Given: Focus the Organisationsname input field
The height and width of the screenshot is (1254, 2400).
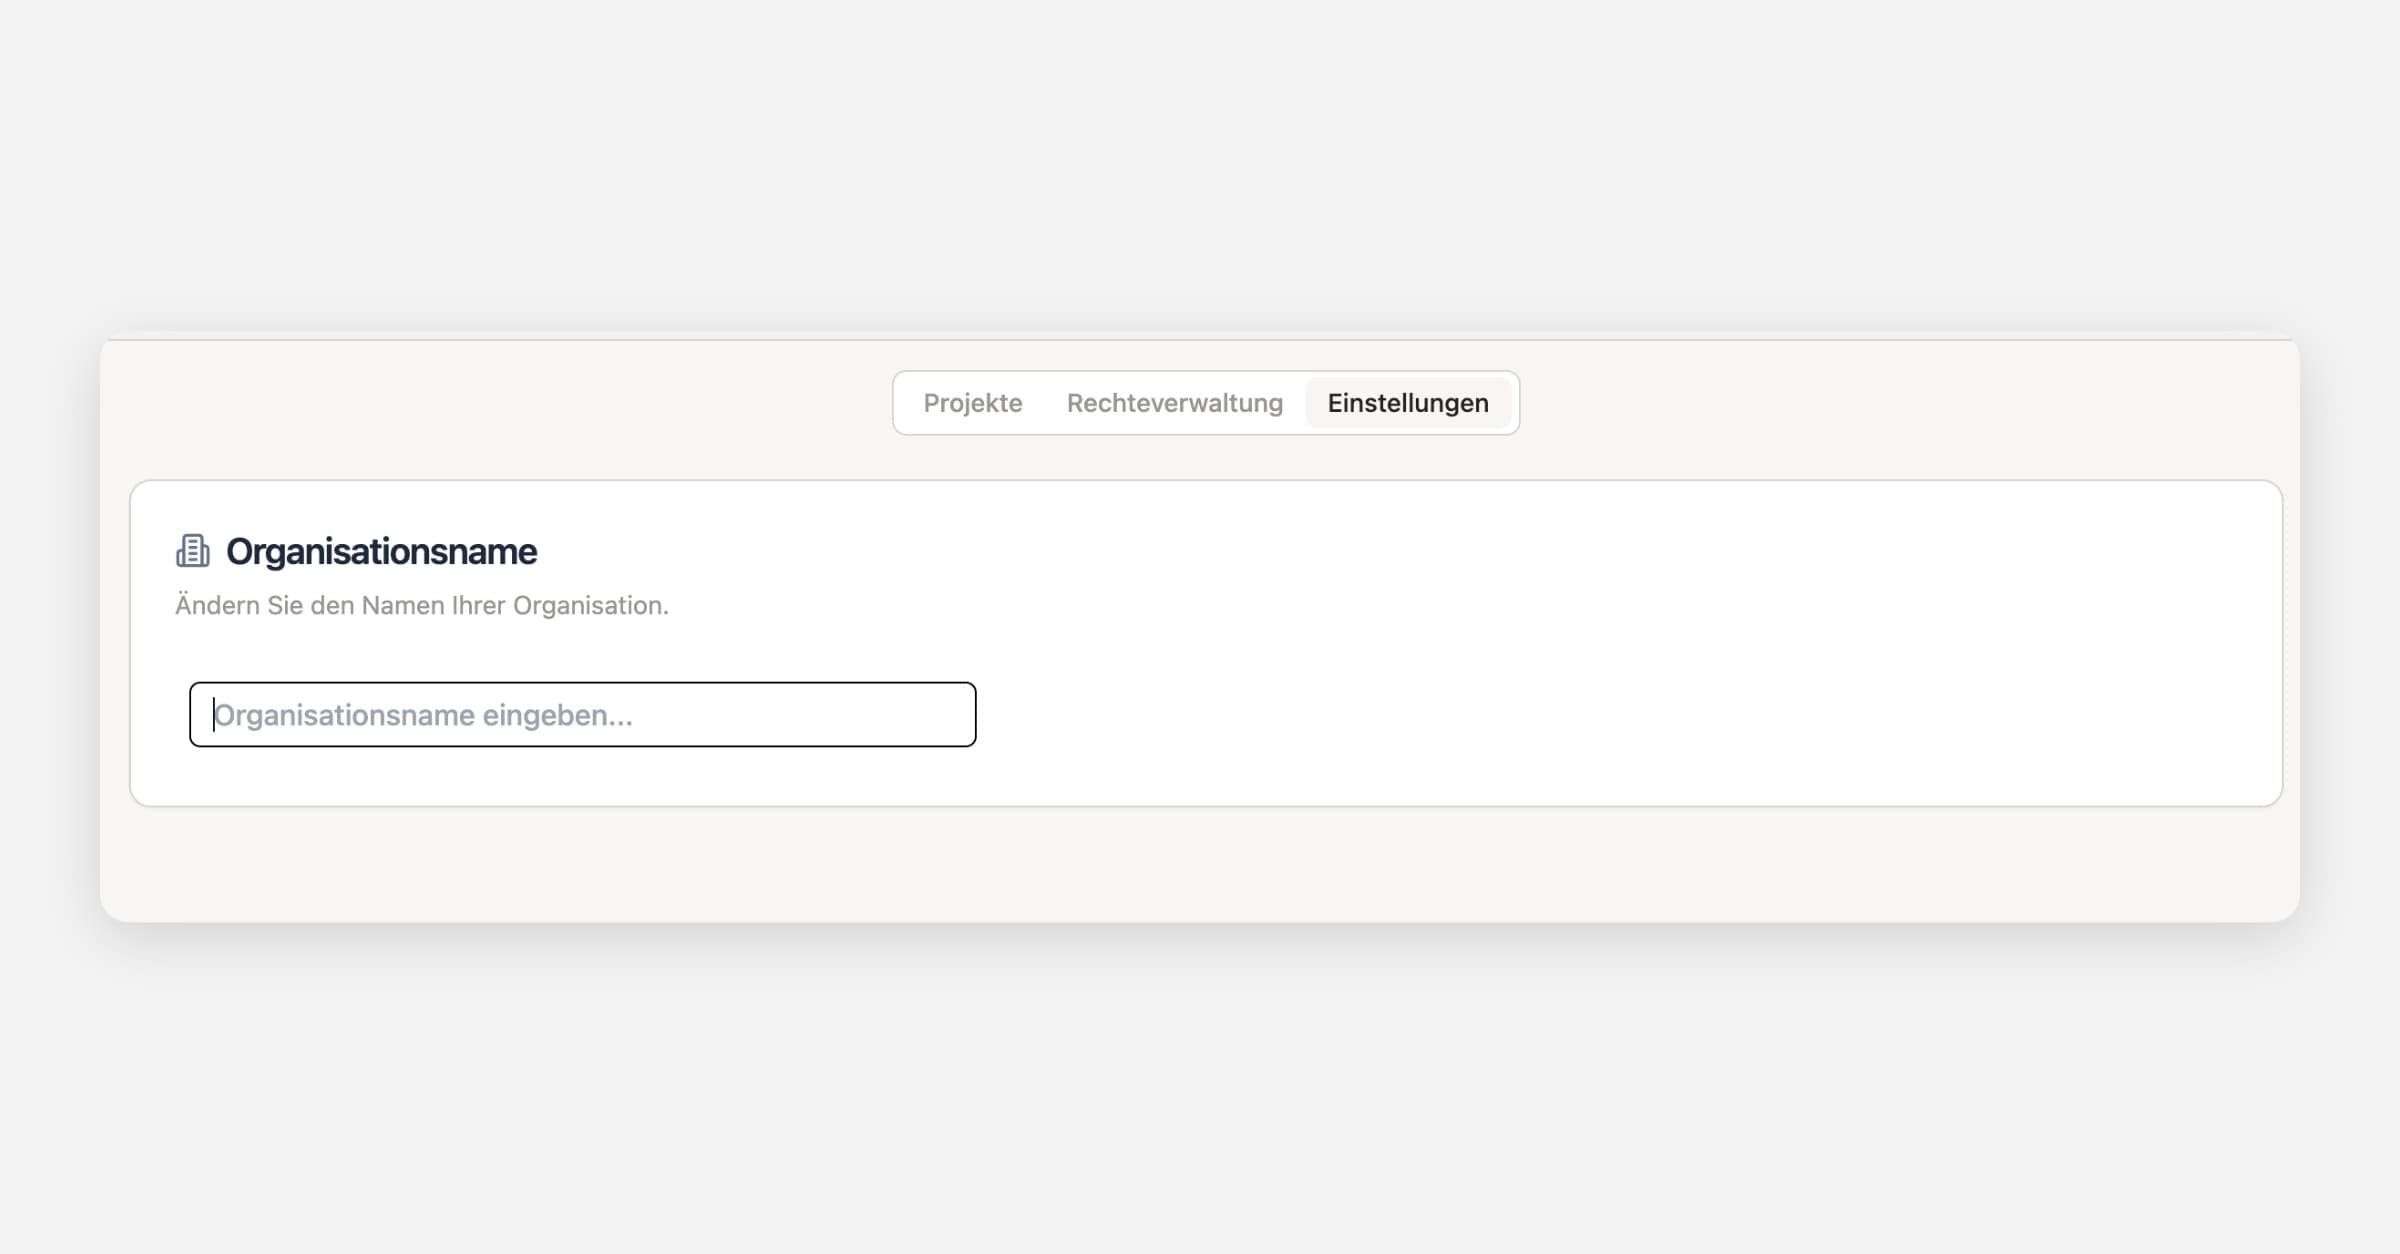Looking at the screenshot, I should [582, 714].
